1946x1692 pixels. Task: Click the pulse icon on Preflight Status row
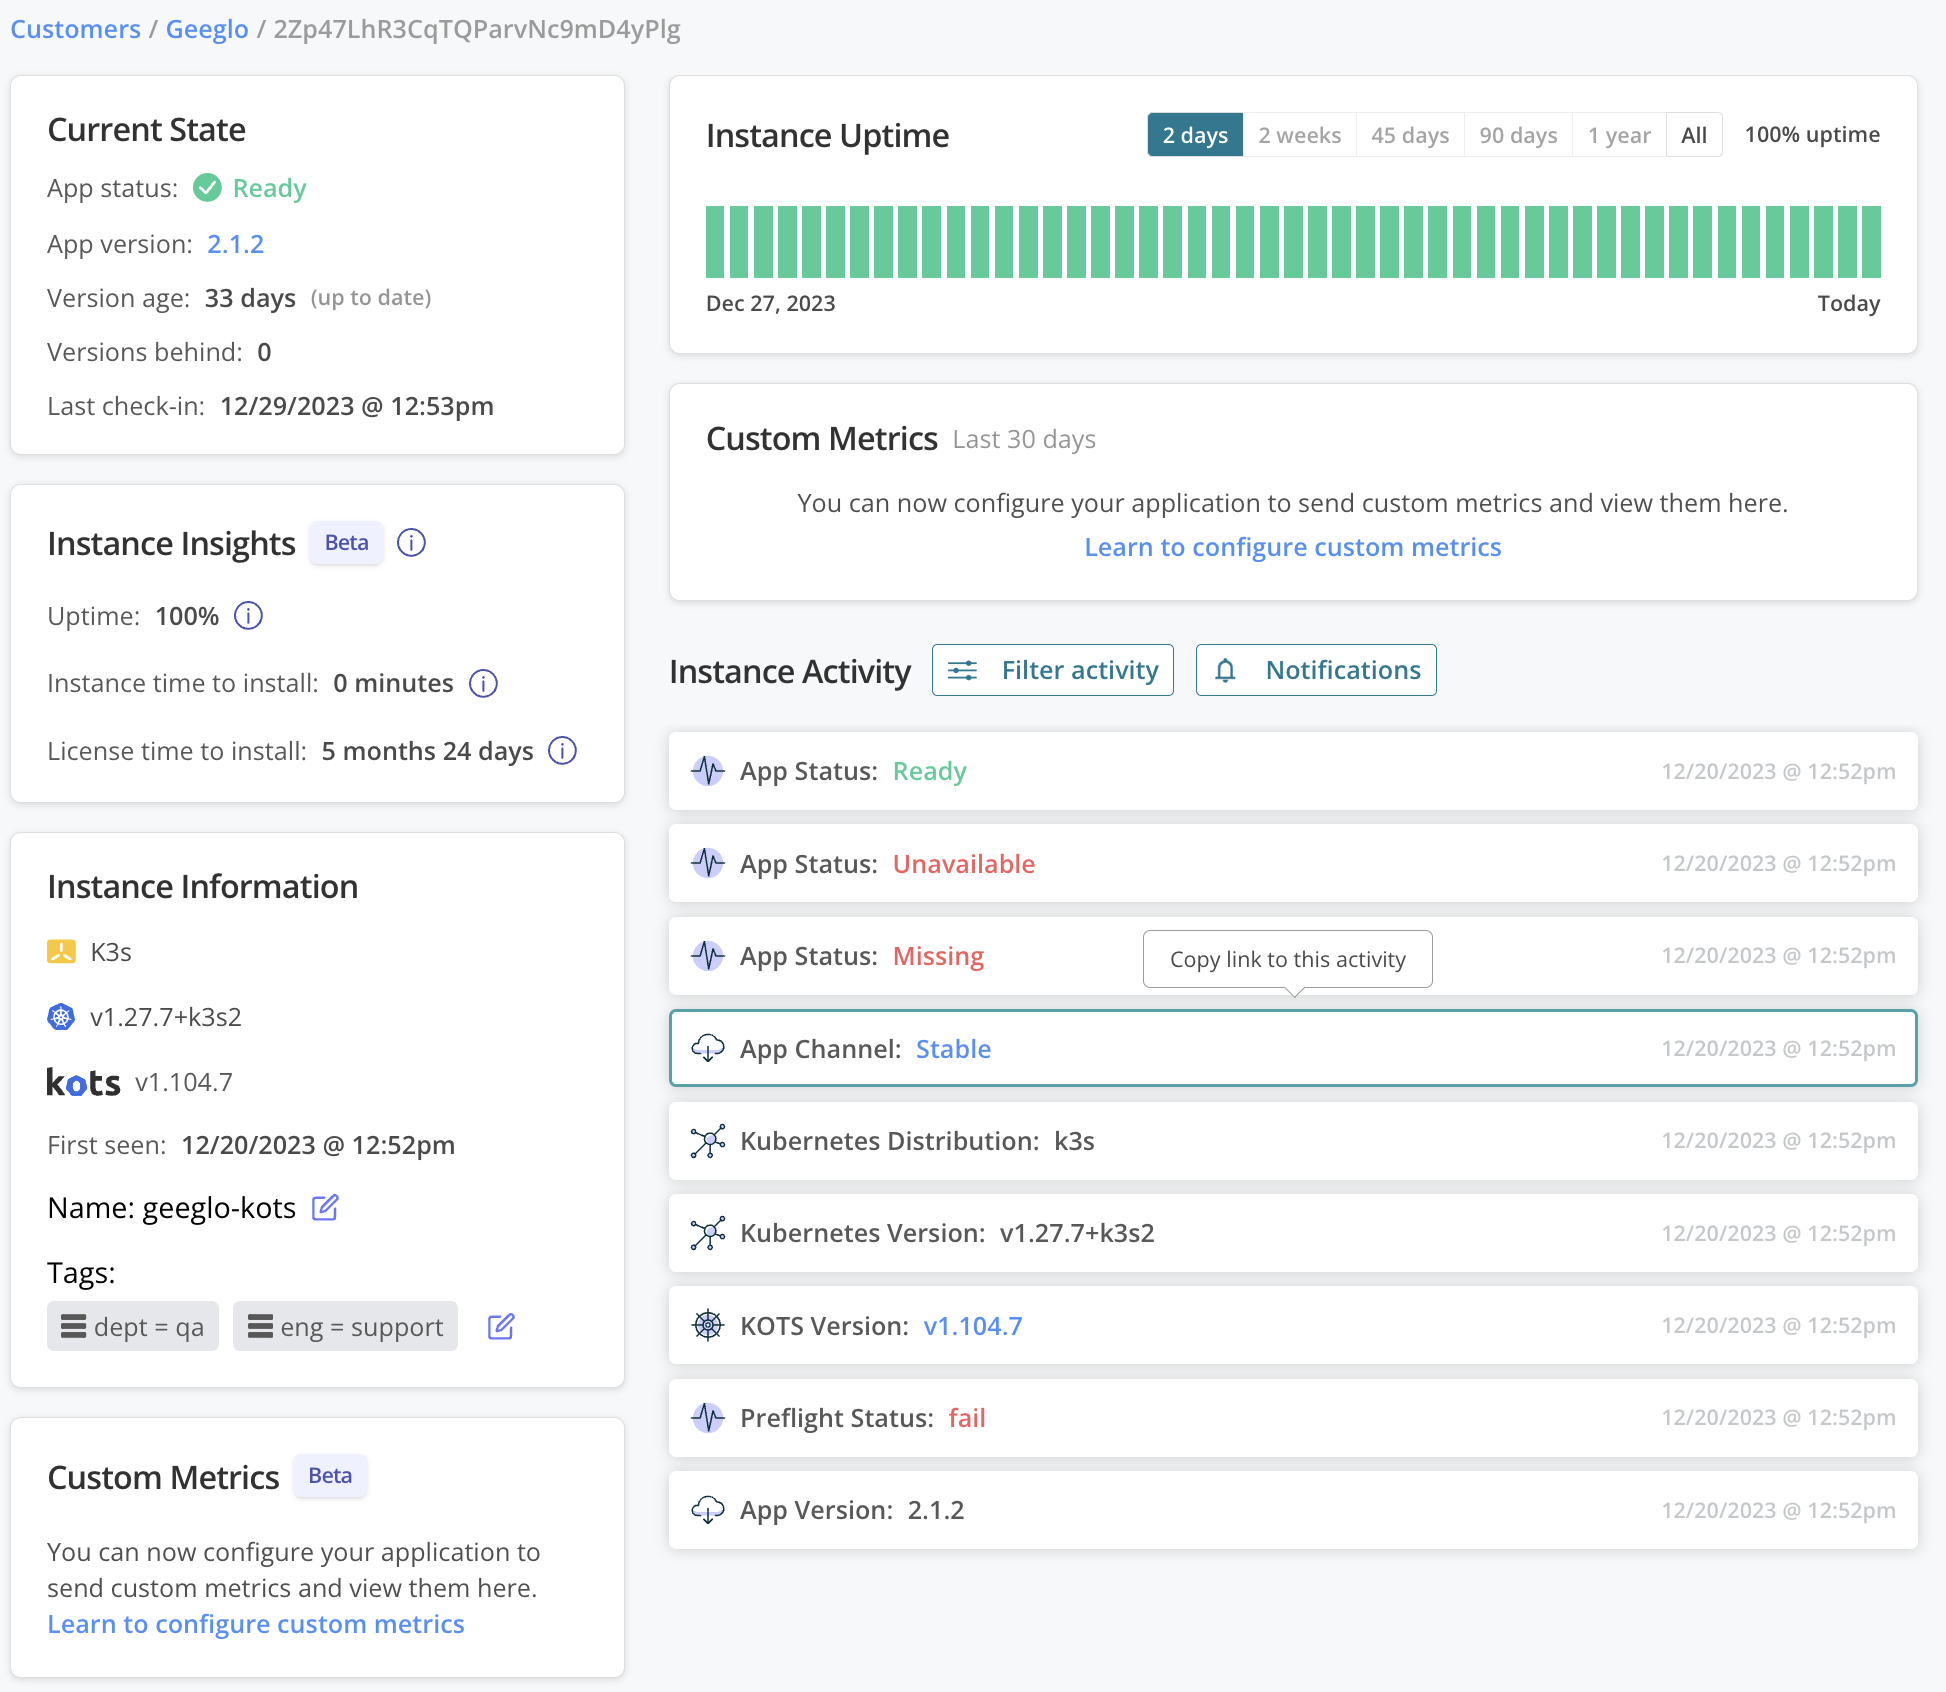708,1418
